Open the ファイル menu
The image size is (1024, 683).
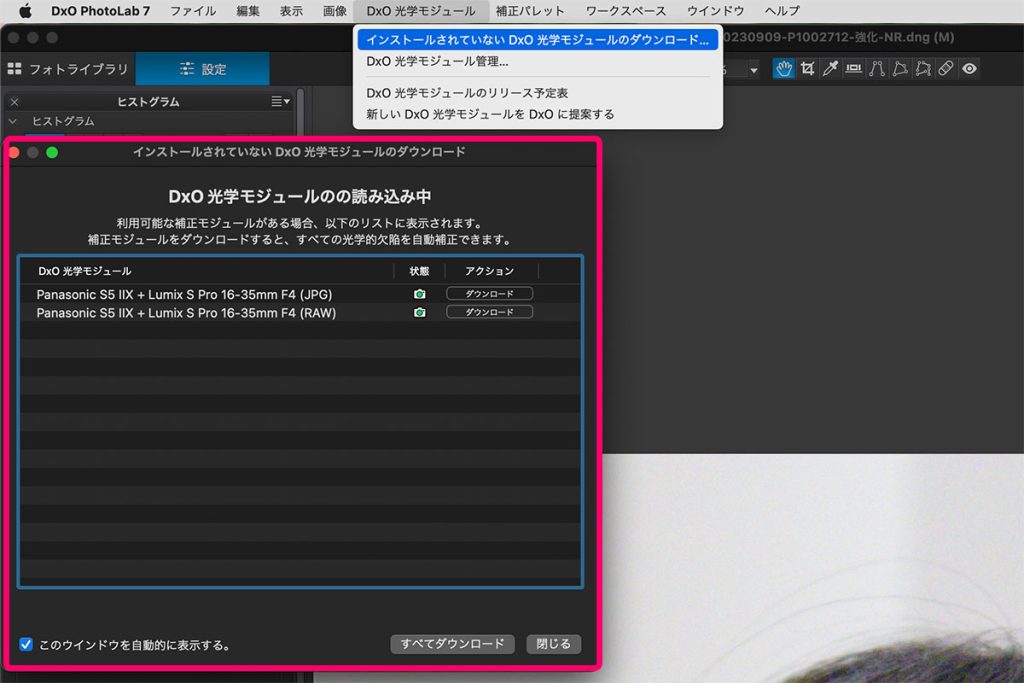(x=193, y=11)
